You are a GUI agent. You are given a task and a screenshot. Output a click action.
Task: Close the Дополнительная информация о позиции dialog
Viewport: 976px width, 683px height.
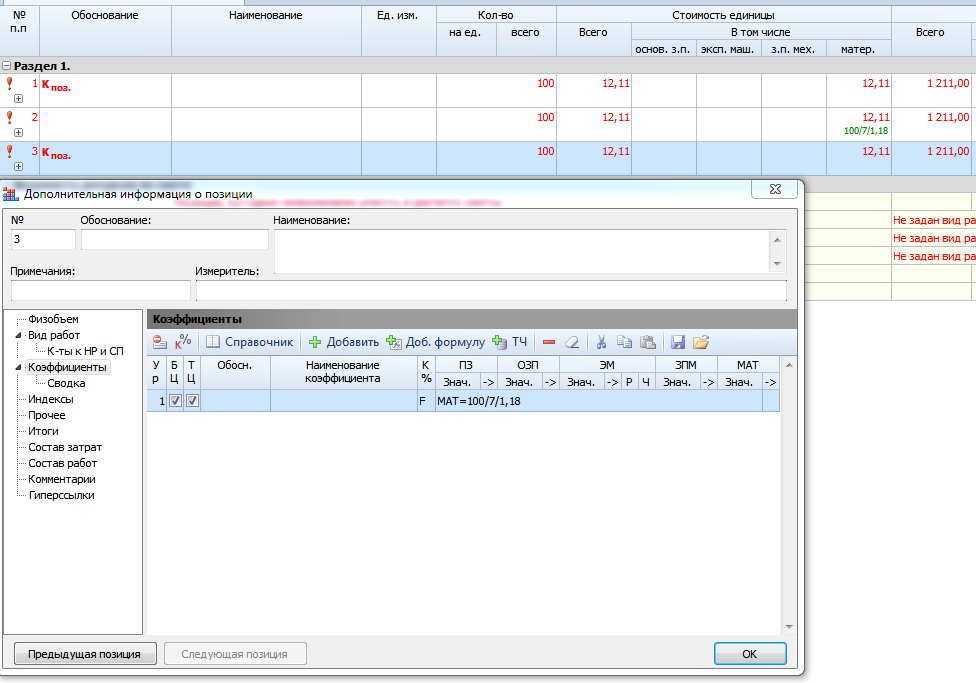point(775,189)
